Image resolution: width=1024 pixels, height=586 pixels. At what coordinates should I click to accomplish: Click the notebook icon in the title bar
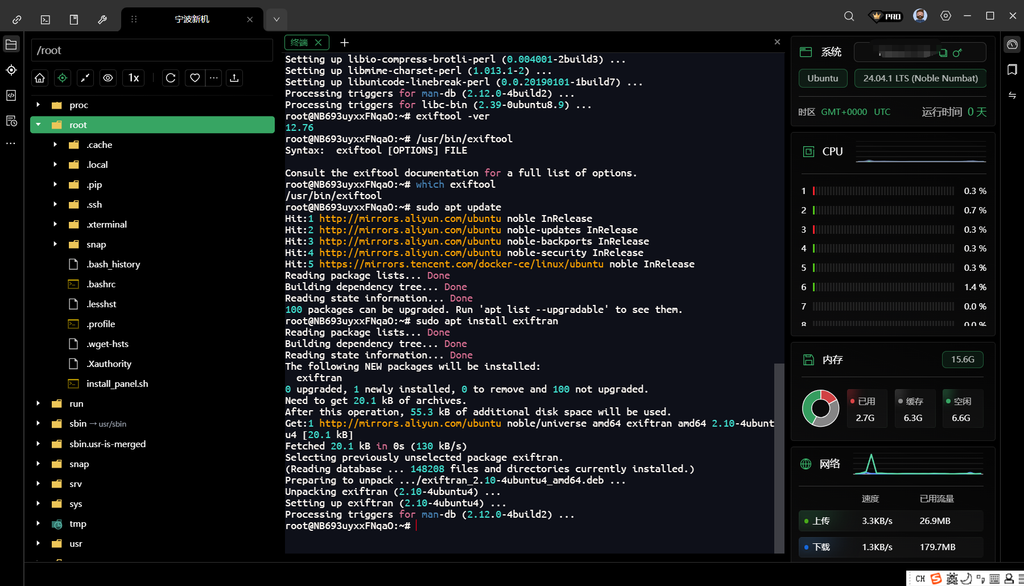point(74,20)
